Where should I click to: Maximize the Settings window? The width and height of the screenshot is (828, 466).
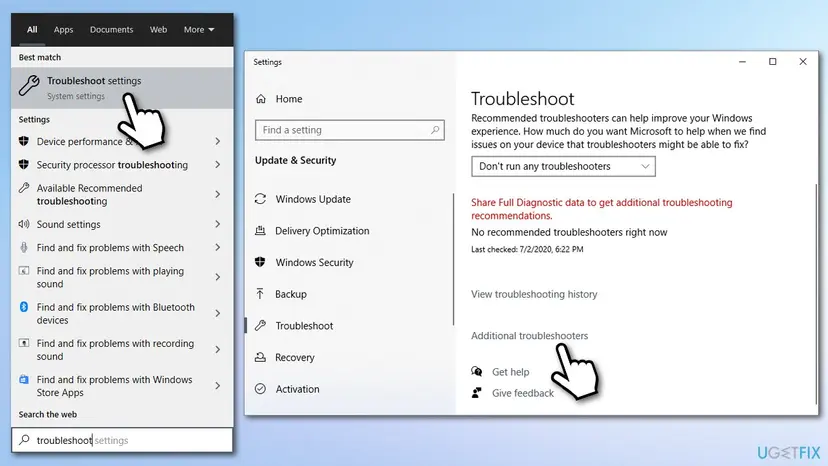coord(773,62)
